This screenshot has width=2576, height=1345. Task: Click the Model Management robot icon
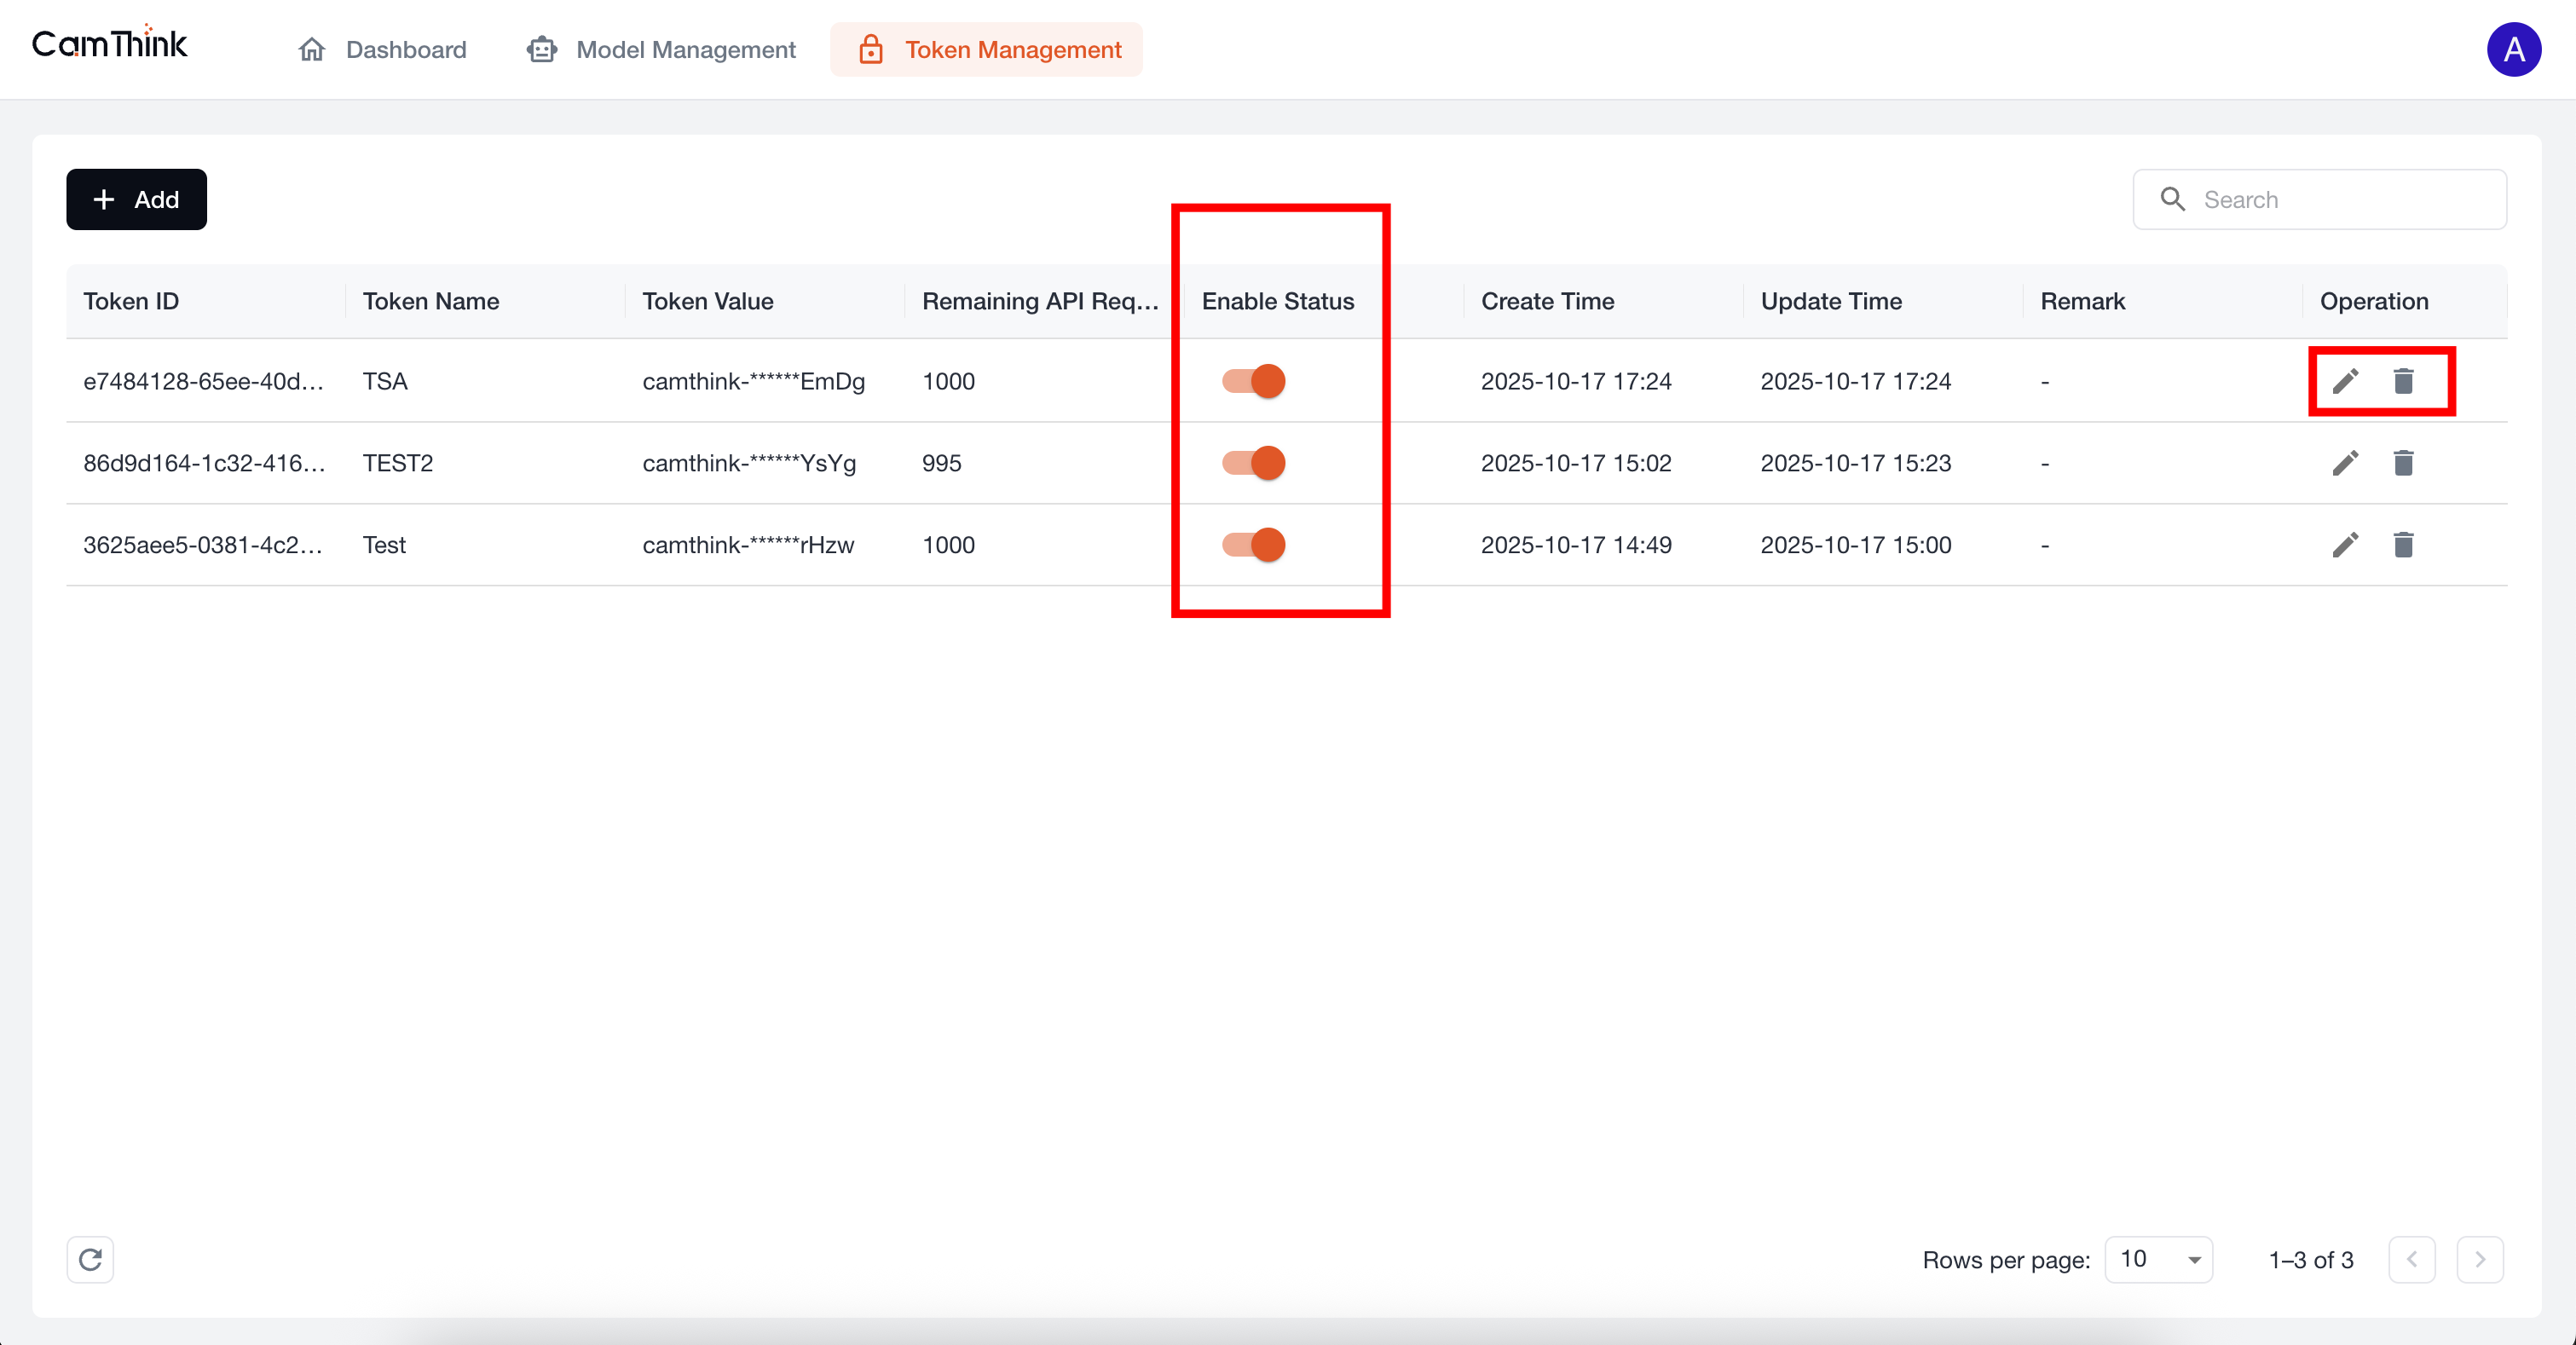point(541,49)
